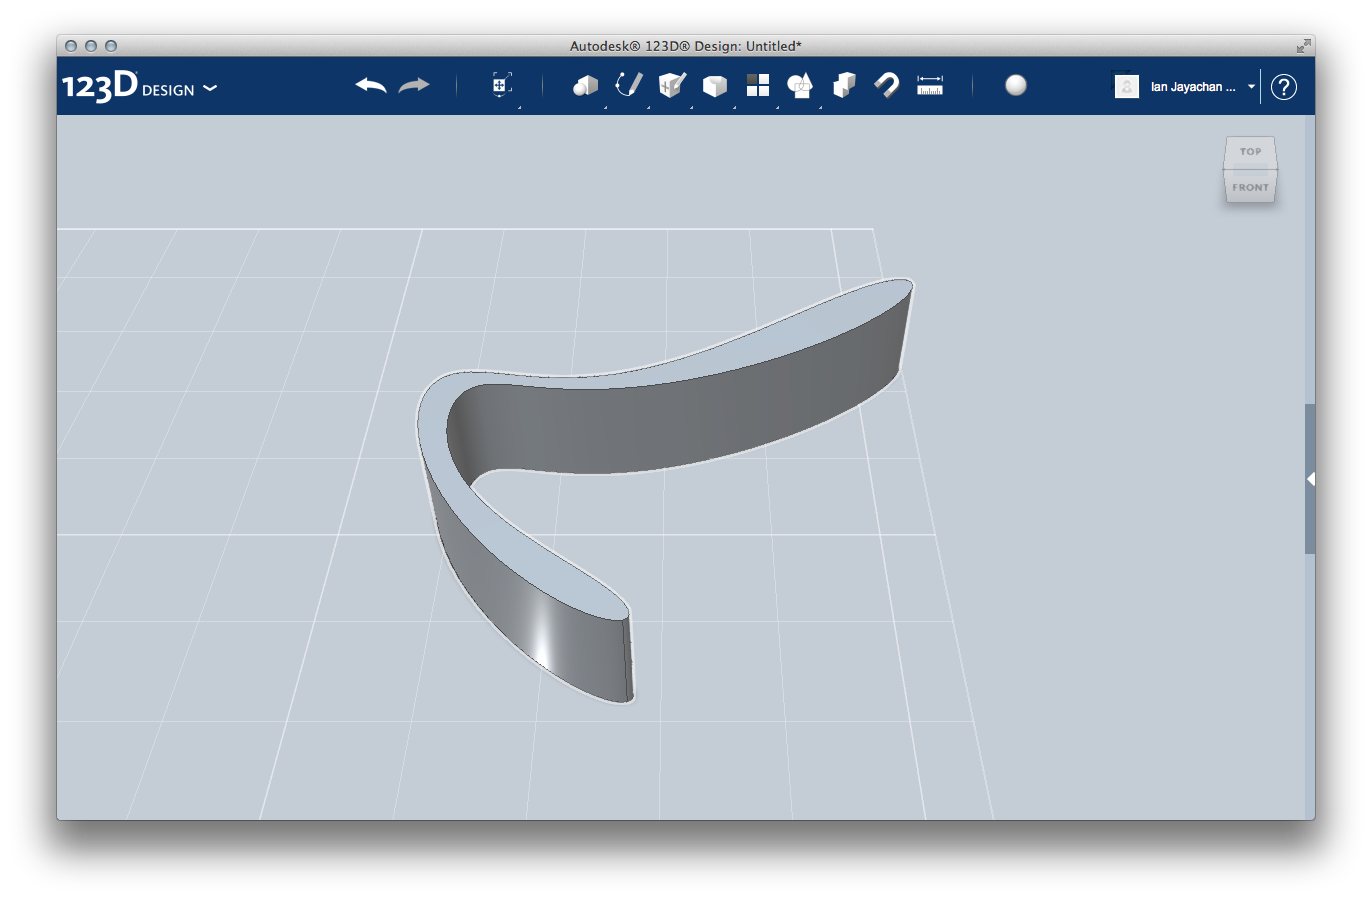Select the Measure ruler tool
1372x899 pixels.
click(930, 86)
